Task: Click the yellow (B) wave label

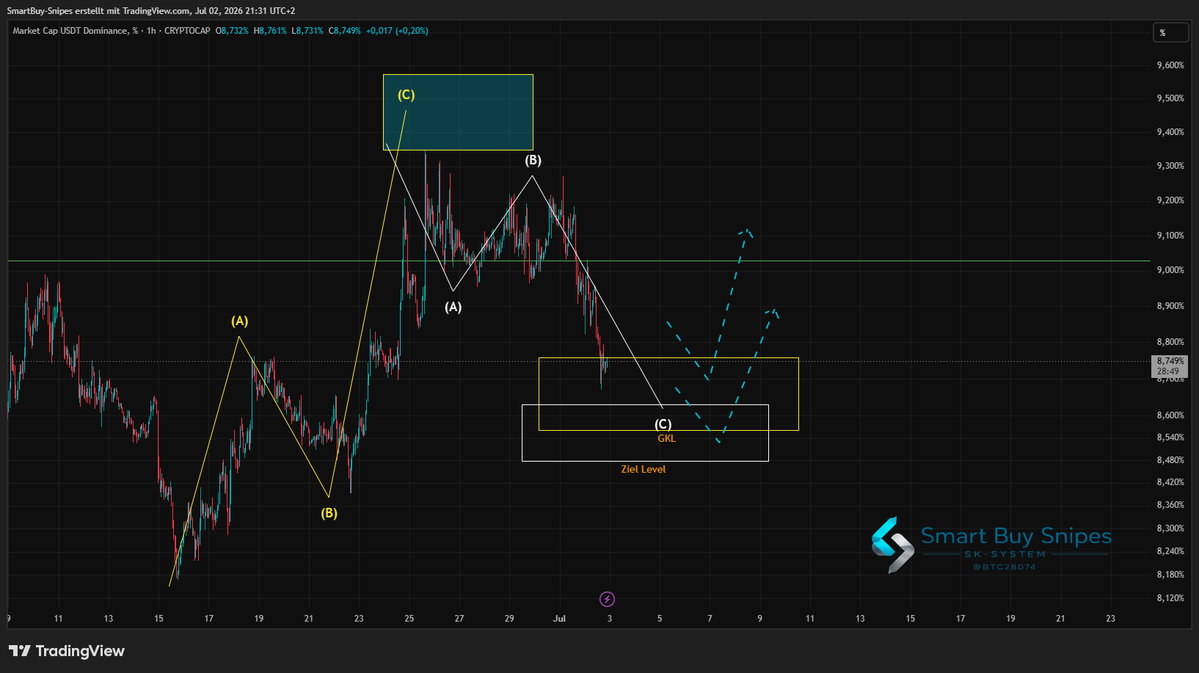Action: coord(329,513)
